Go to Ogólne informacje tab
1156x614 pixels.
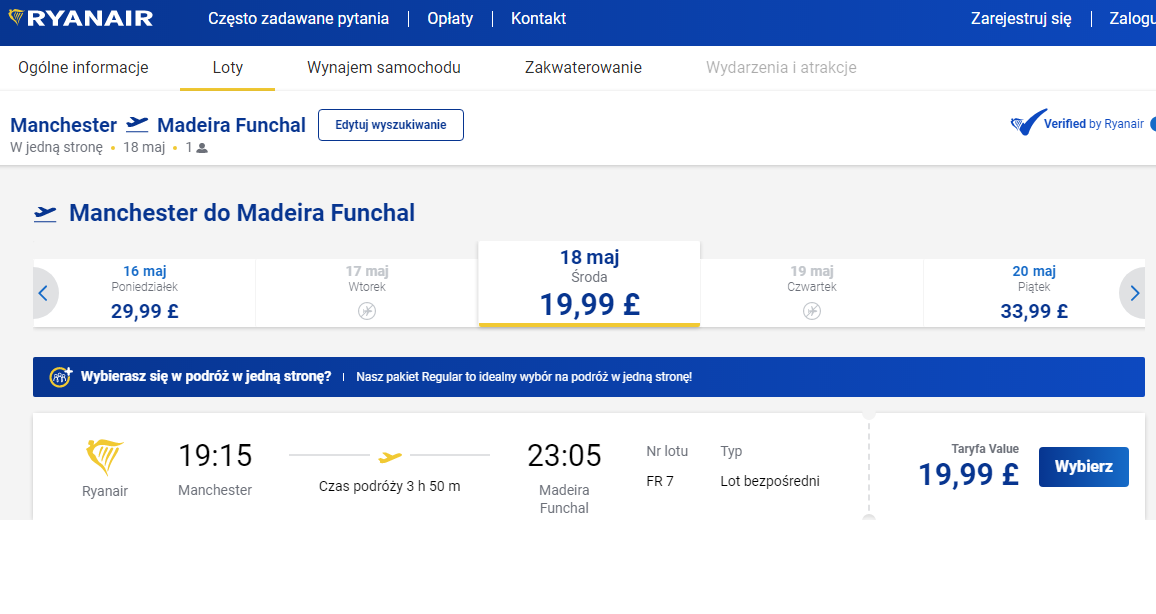click(83, 68)
